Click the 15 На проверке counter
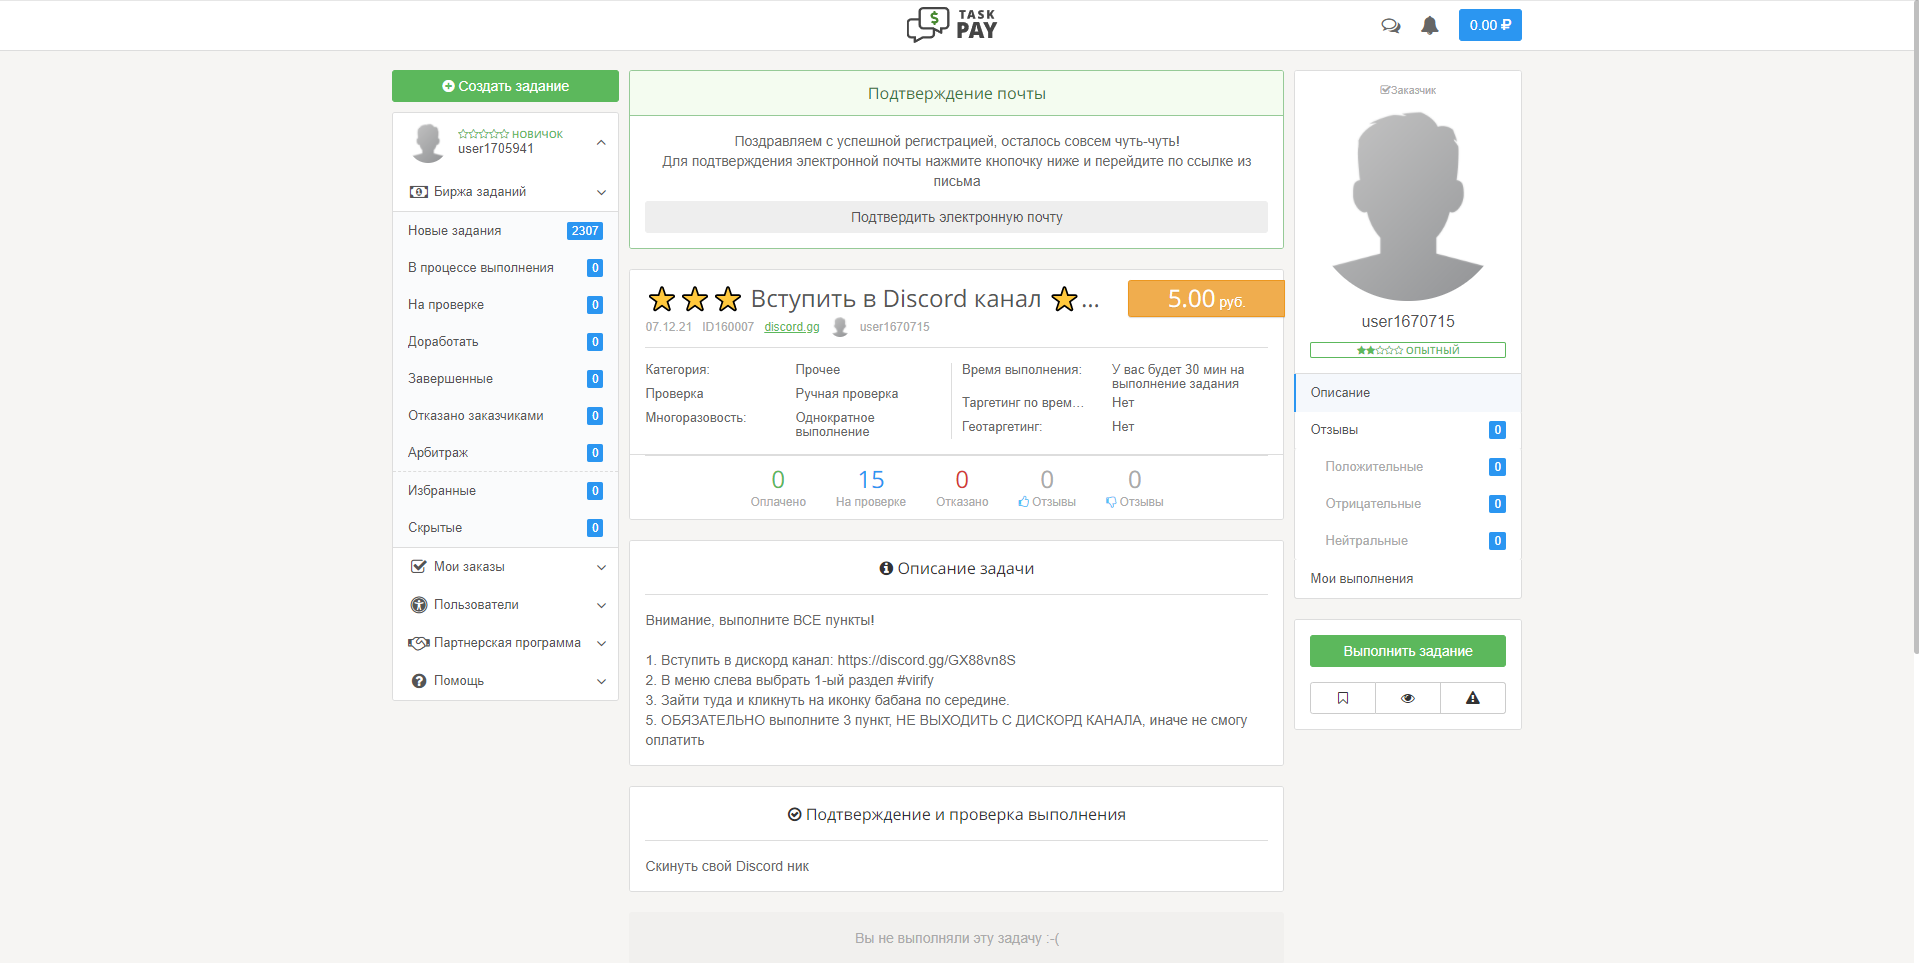Viewport: 1919px width, 963px height. (x=871, y=488)
